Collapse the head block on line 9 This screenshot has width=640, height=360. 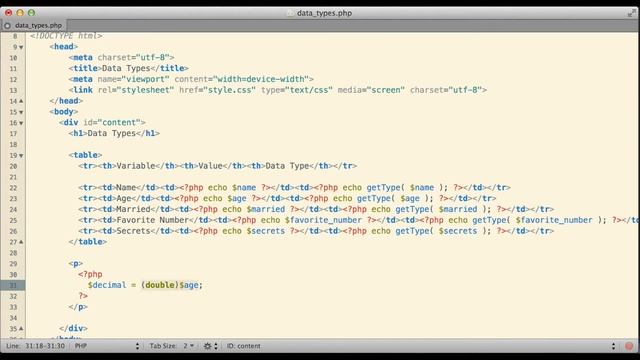[21, 47]
